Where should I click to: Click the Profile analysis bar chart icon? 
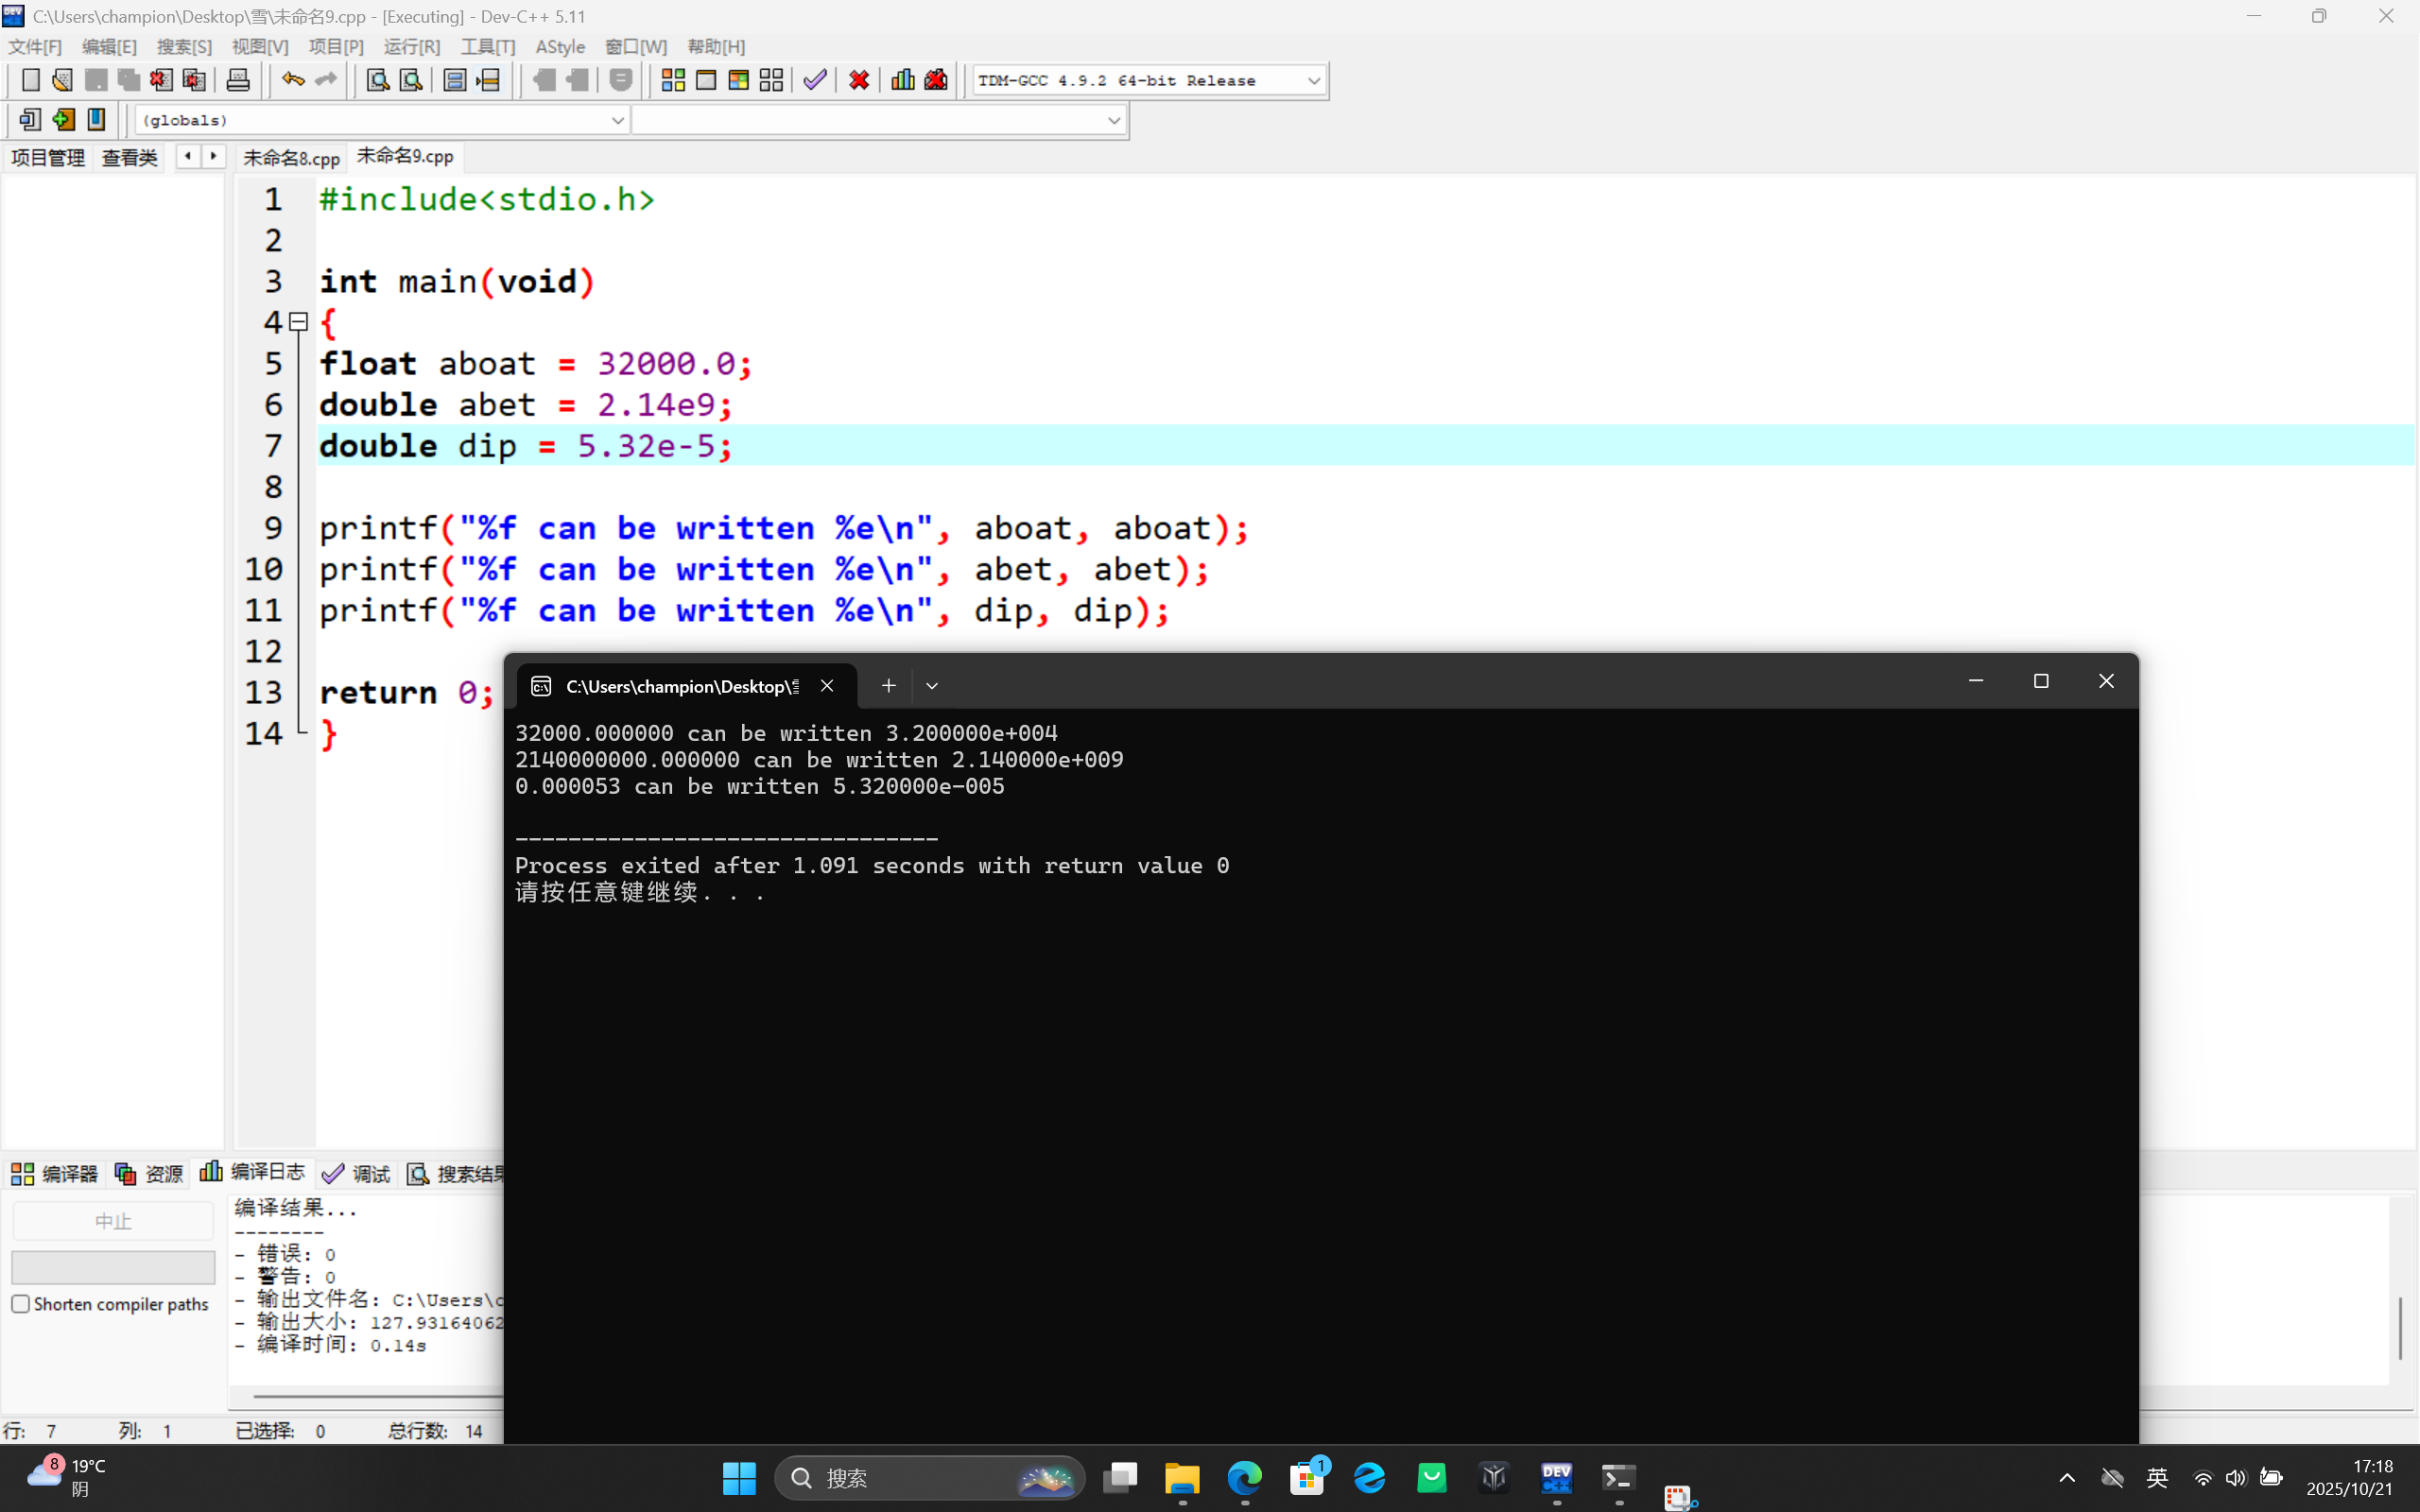tap(902, 80)
